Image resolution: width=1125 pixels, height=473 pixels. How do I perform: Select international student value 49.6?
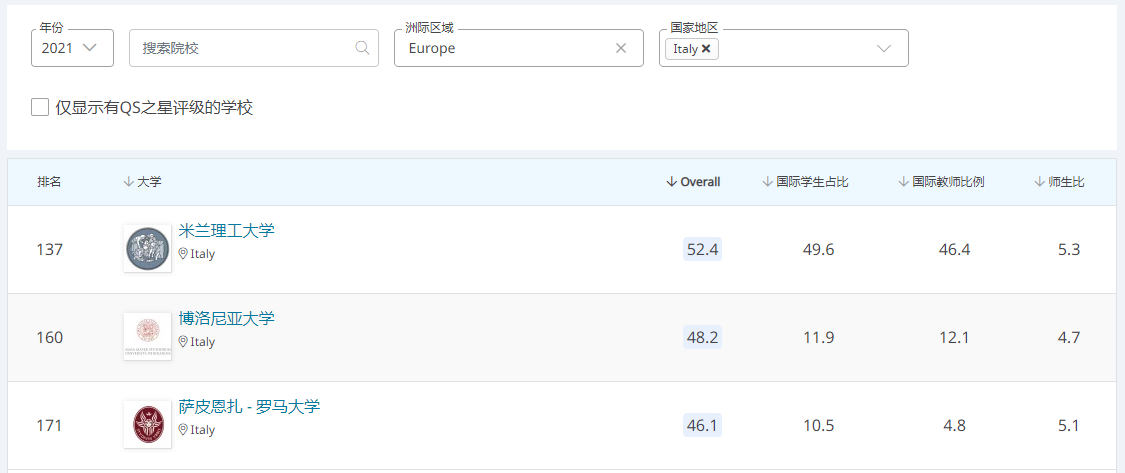[819, 250]
